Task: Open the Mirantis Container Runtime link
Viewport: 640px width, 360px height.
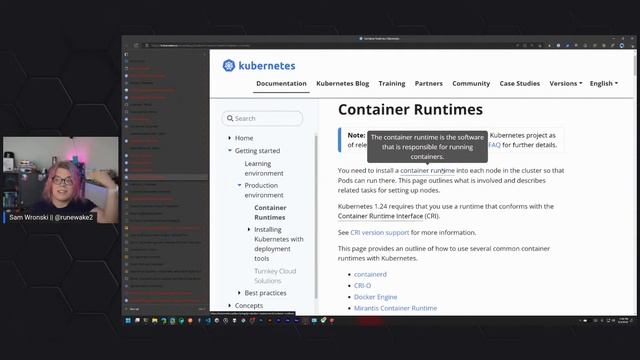Action: point(395,308)
